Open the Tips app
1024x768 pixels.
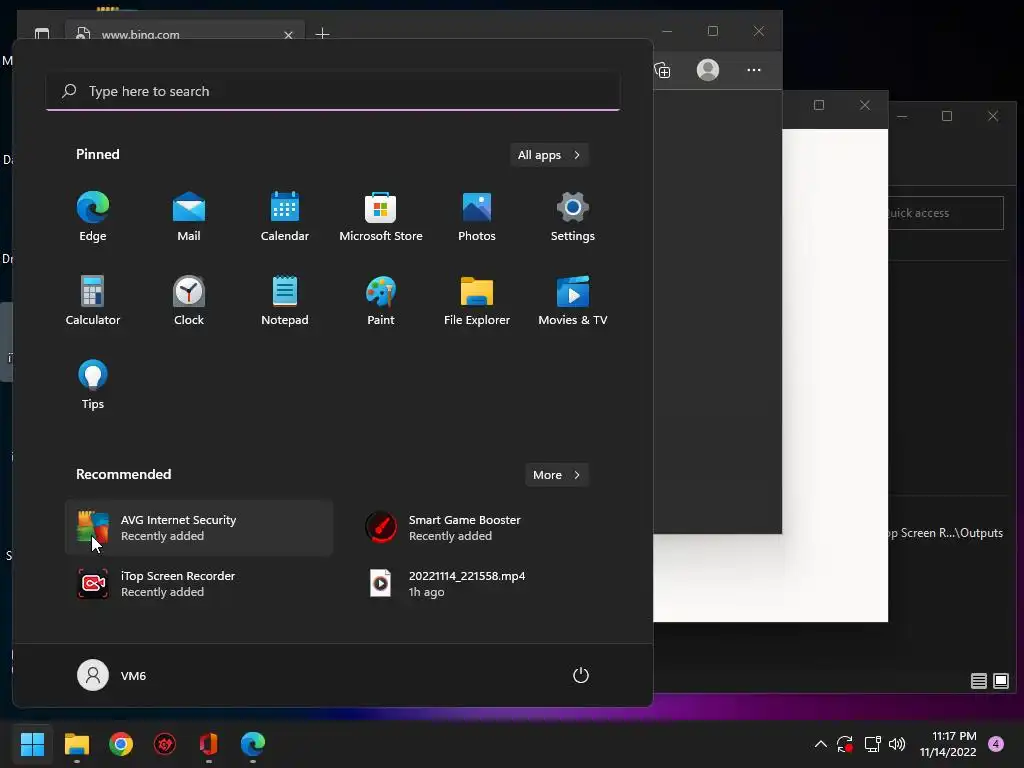93,385
